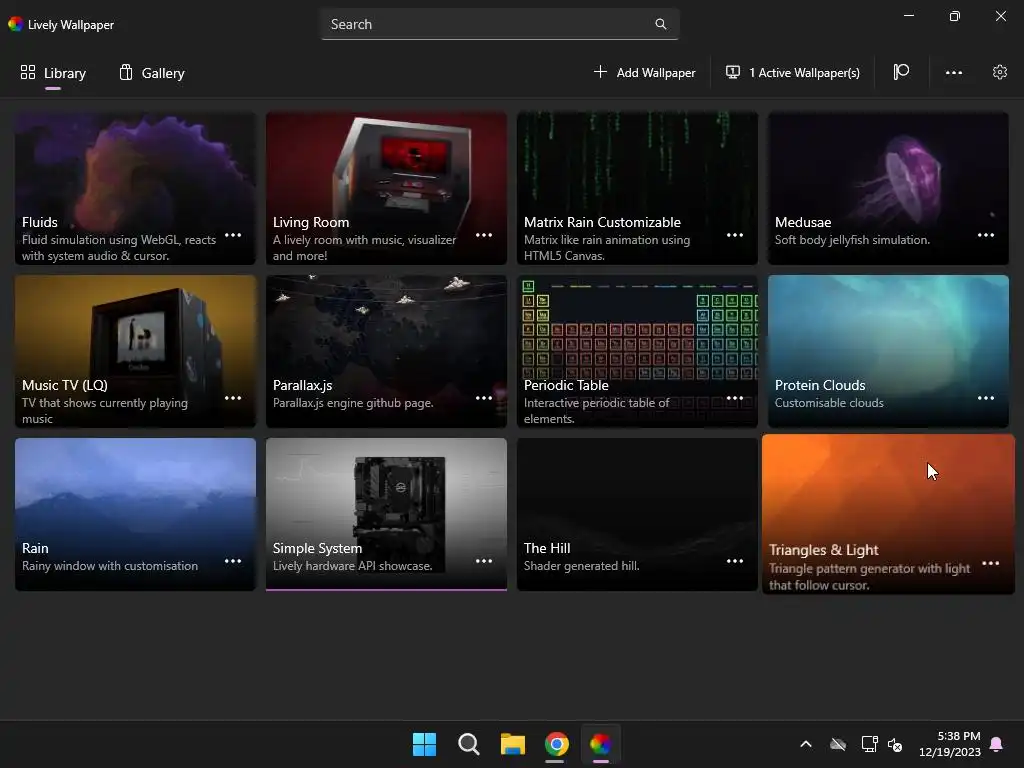The height and width of the screenshot is (768, 1024).
Task: Switch to the Gallery tab
Action: point(152,73)
